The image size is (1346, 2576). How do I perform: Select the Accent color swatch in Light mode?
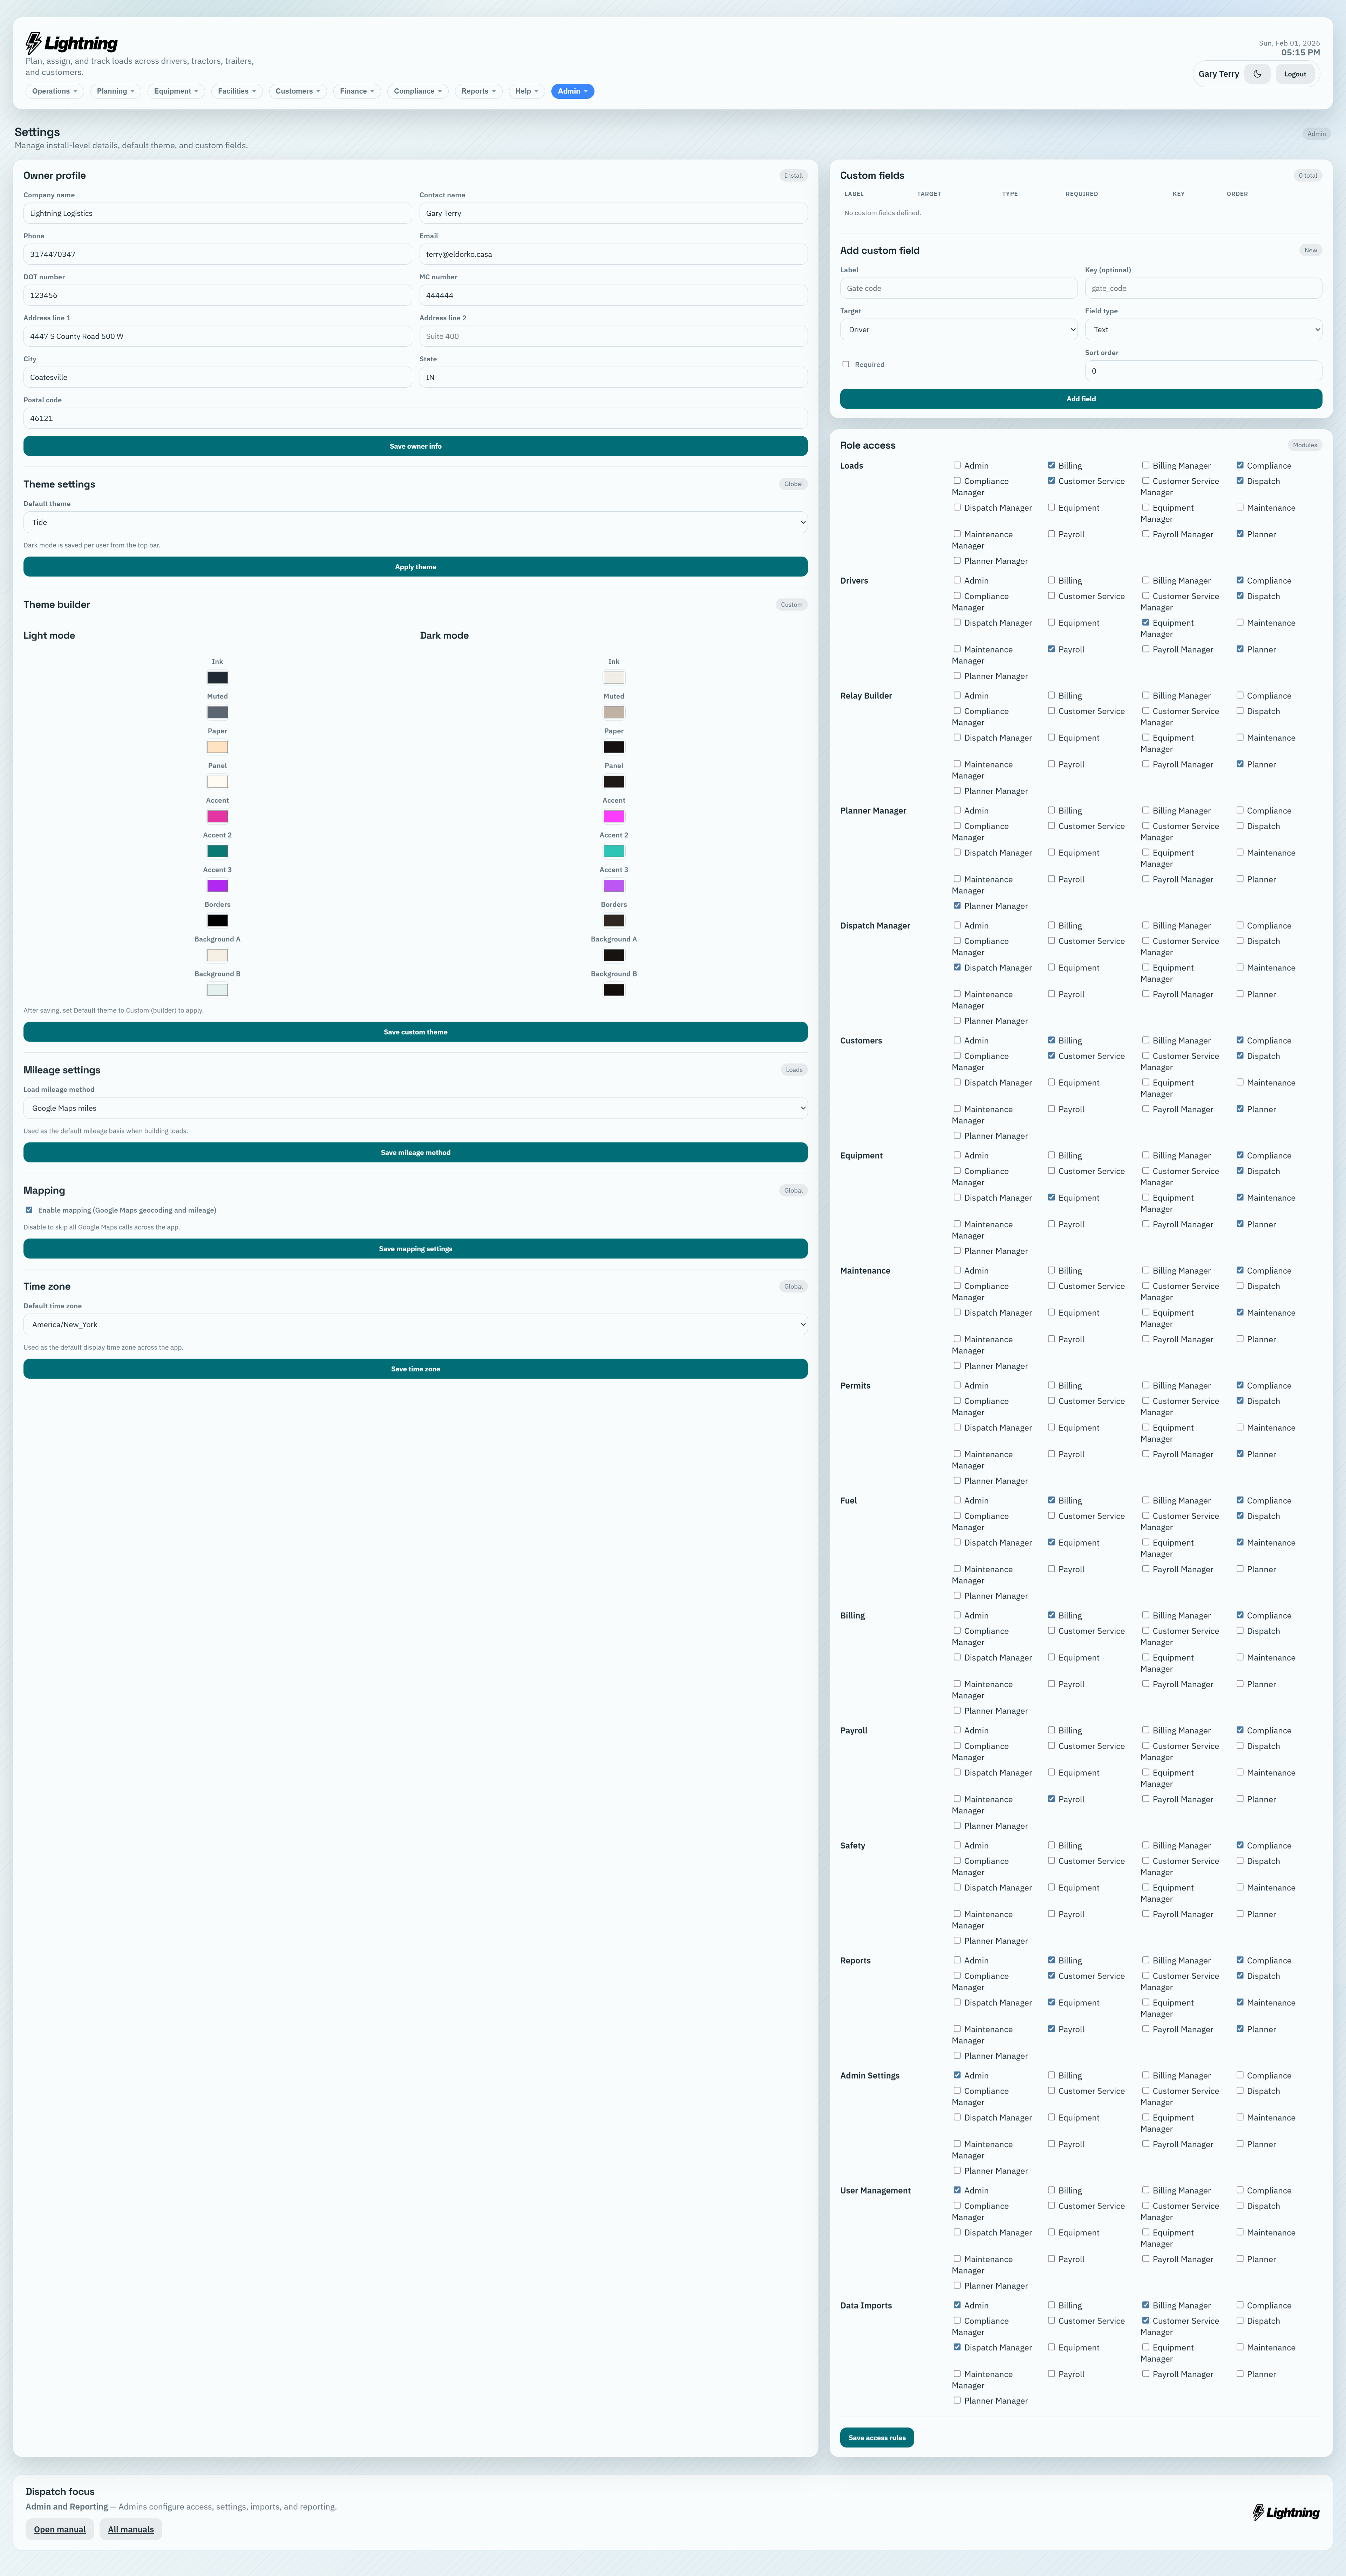click(x=217, y=816)
